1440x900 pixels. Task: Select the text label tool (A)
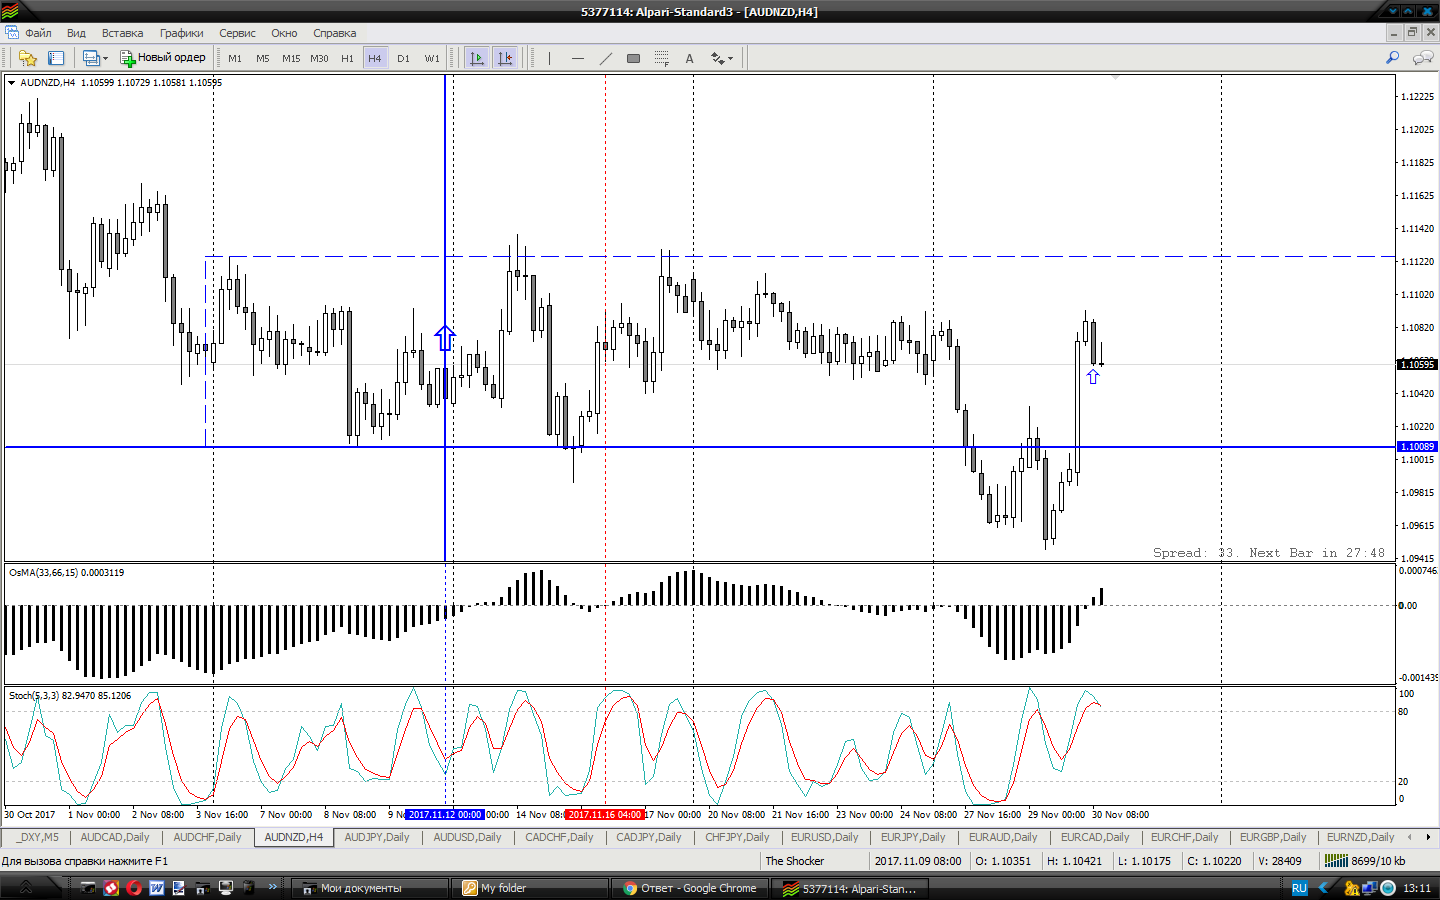pyautogui.click(x=689, y=58)
